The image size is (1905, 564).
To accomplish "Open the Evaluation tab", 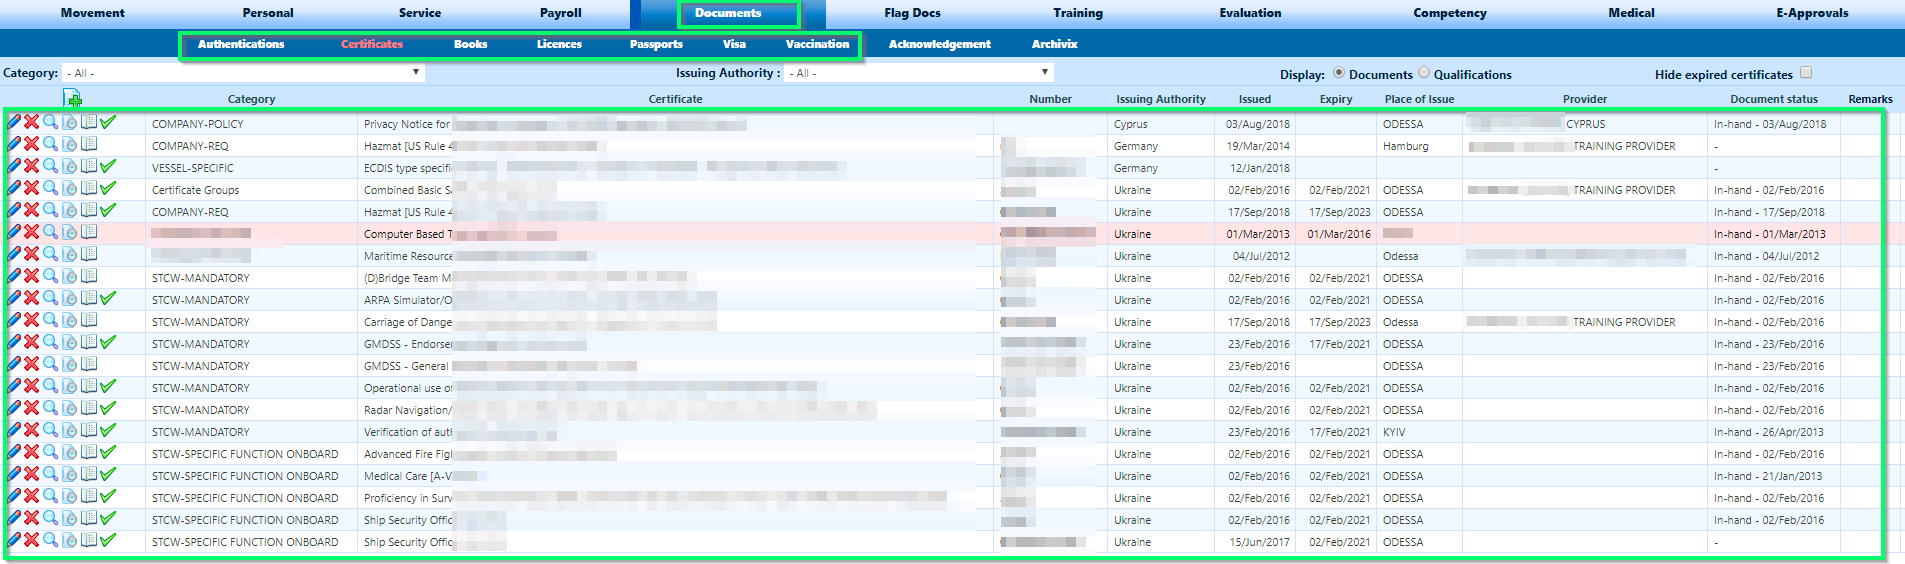I will point(1250,13).
